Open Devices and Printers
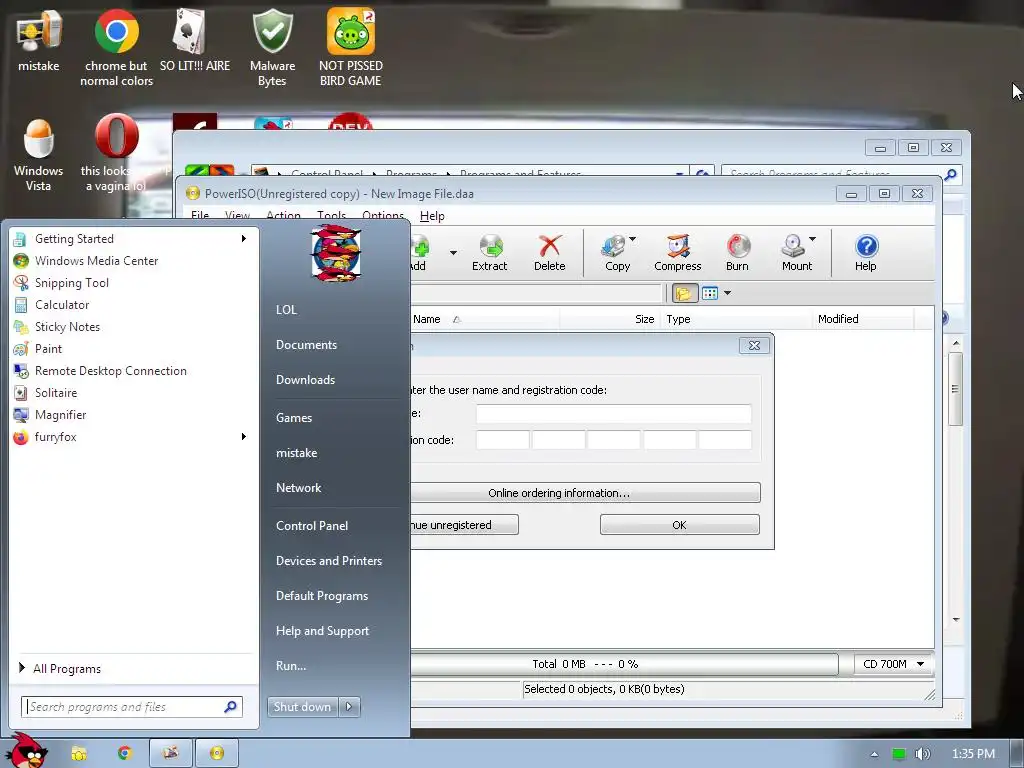1024x768 pixels. 329,560
